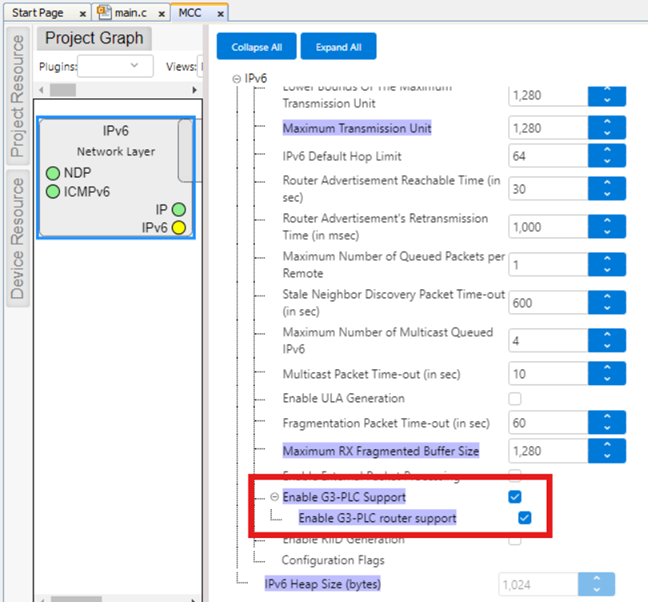648x602 pixels.
Task: Collapse the IPv6 tree node
Action: click(236, 79)
